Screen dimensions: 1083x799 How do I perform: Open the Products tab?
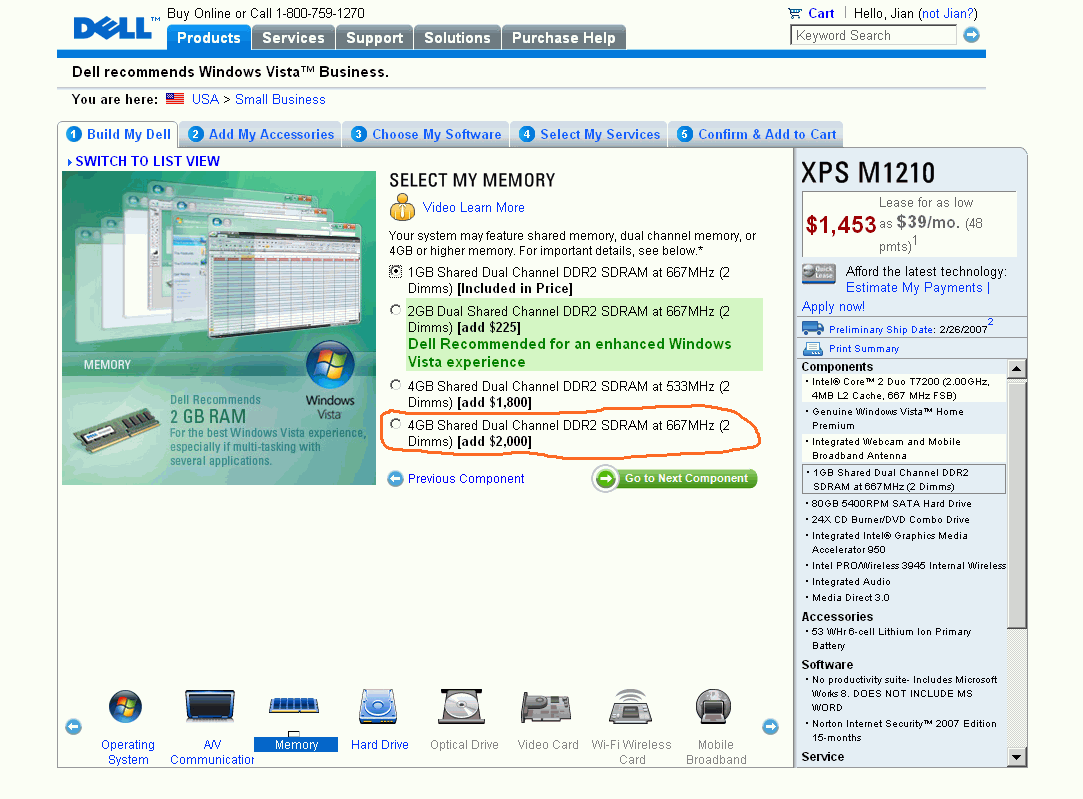[x=209, y=37]
